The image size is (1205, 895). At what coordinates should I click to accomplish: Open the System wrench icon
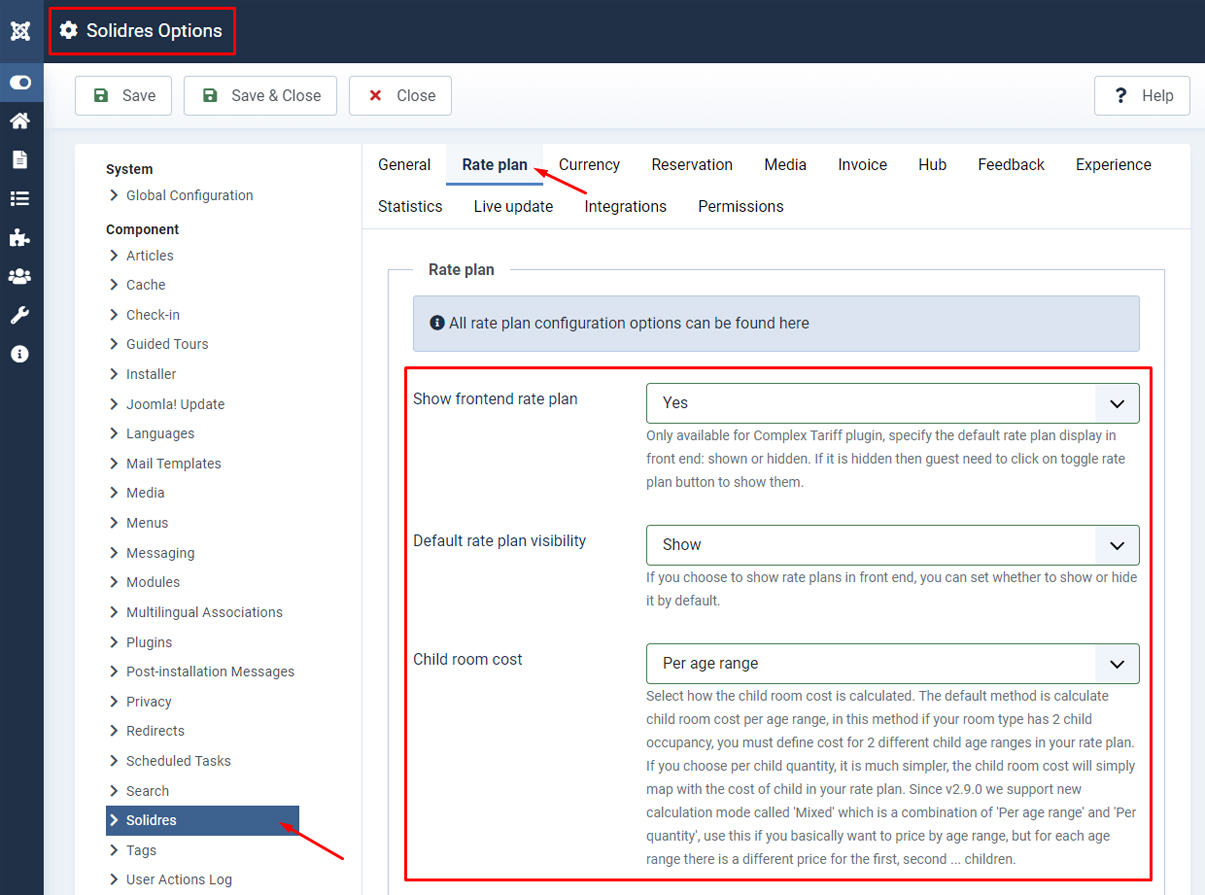tap(20, 316)
